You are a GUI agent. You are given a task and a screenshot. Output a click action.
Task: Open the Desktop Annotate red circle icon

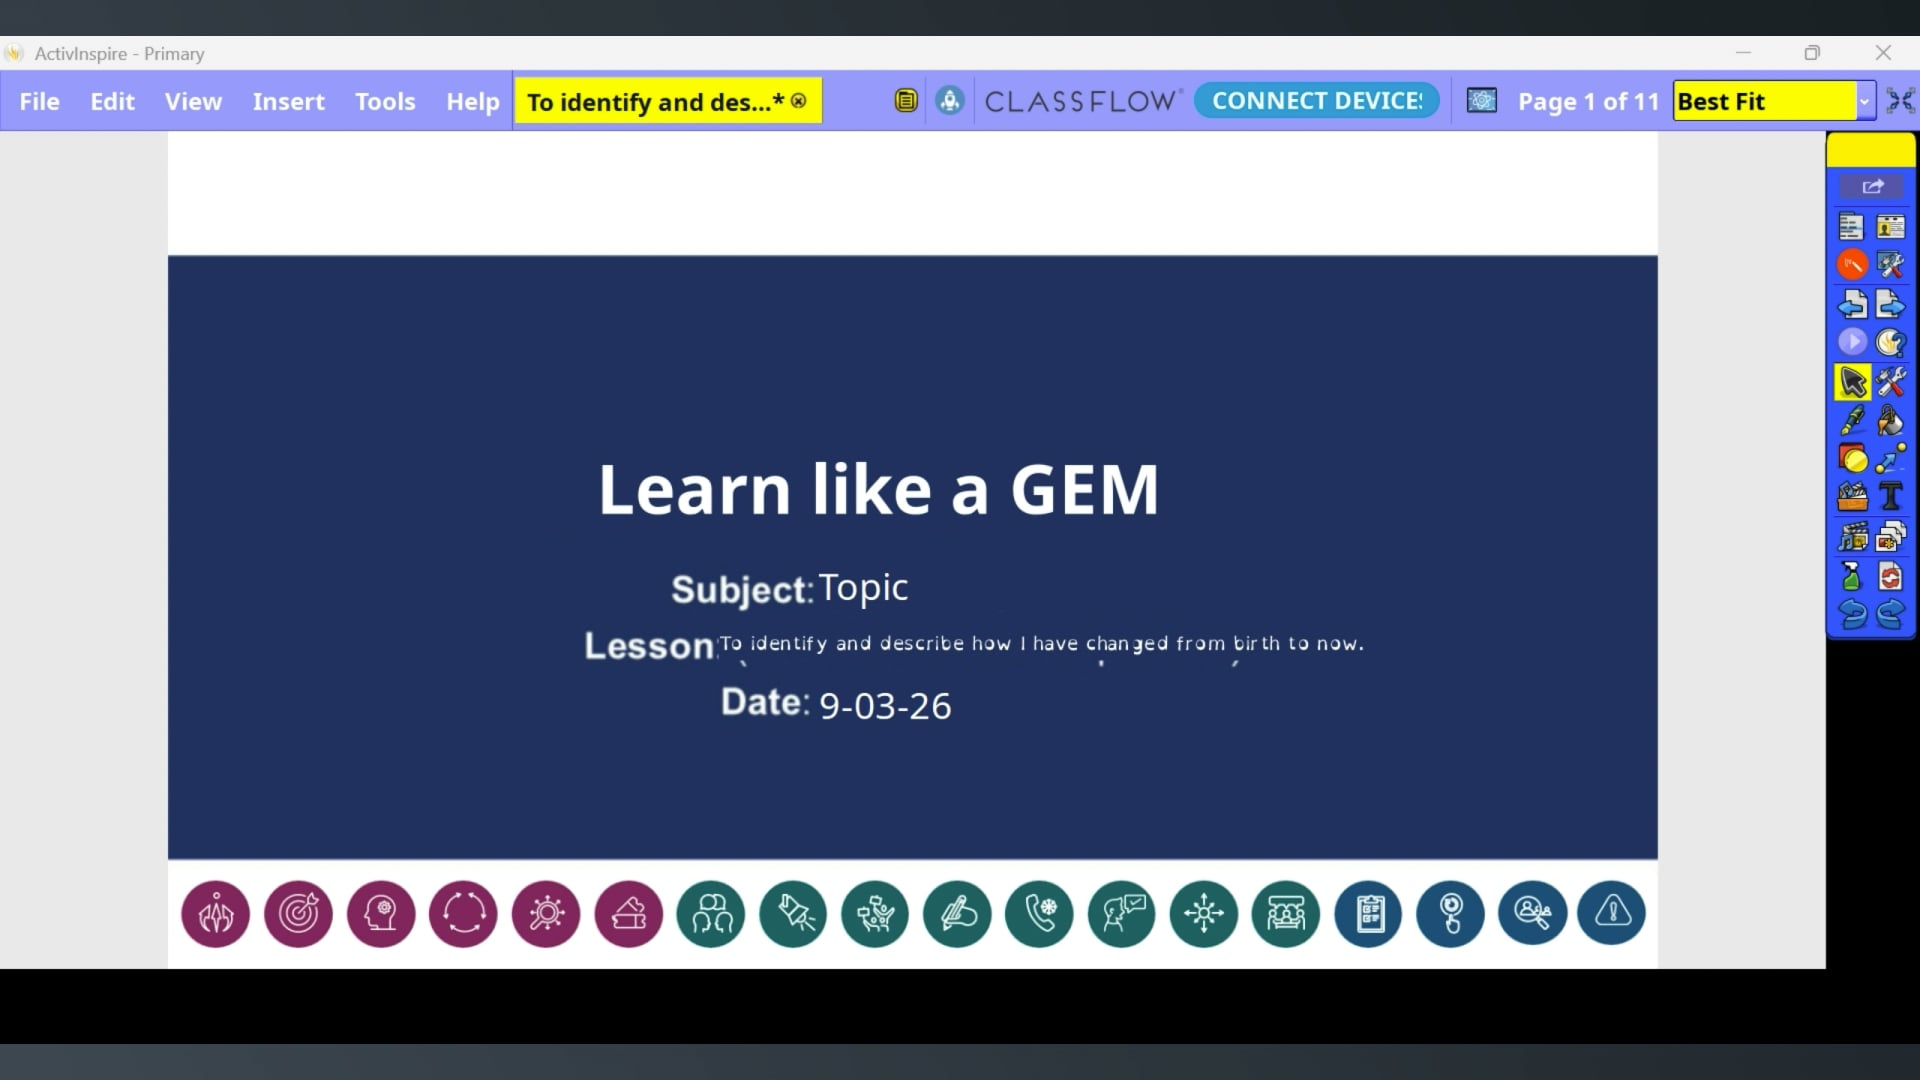1852,265
